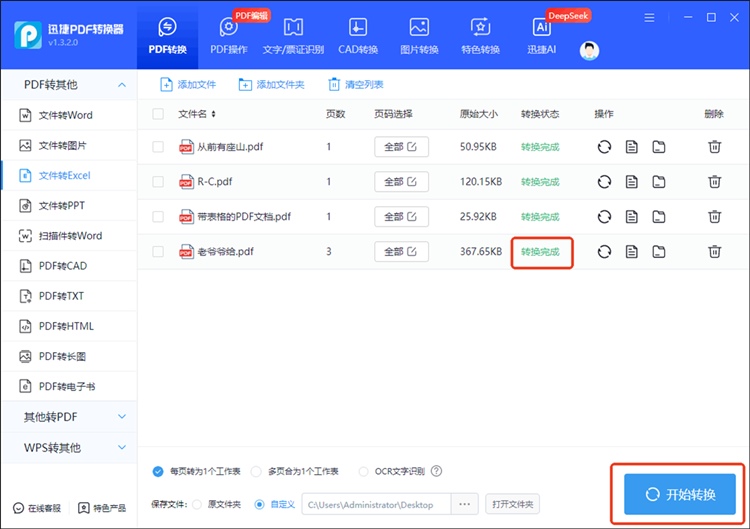Toggle the select-all checkbox in the header
The height and width of the screenshot is (529, 750).
pyautogui.click(x=158, y=114)
